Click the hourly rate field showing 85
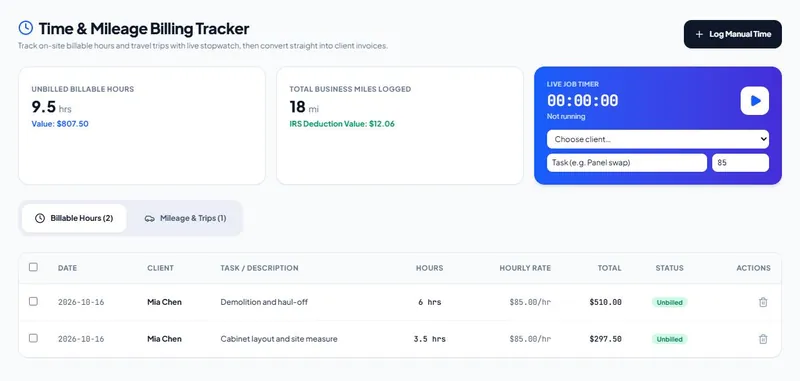 pos(740,163)
